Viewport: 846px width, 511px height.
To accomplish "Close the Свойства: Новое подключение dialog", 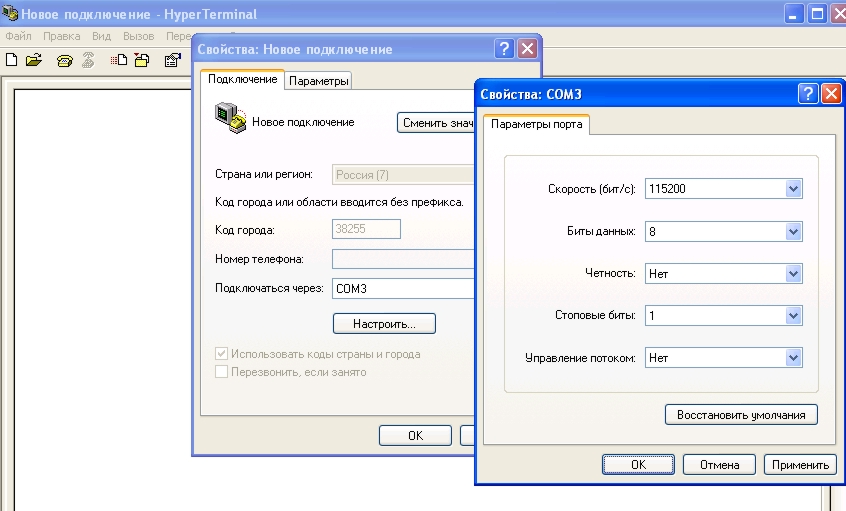I will point(528,49).
